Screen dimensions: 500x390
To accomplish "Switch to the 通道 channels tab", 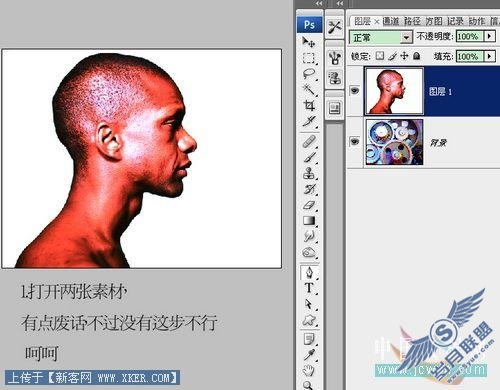I will pyautogui.click(x=391, y=21).
